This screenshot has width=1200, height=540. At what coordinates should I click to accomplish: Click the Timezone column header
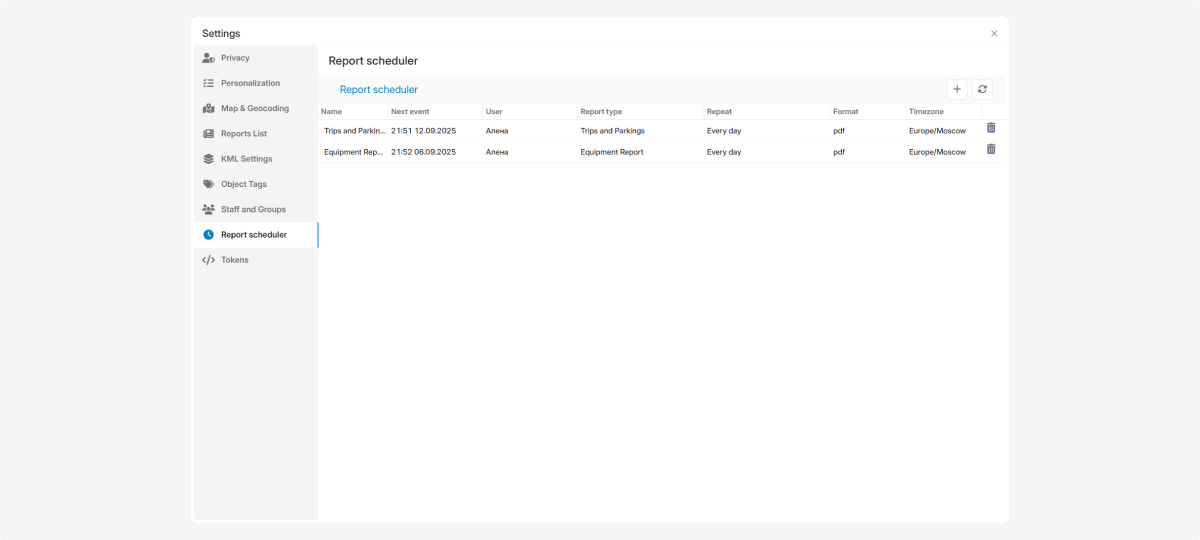coord(926,112)
